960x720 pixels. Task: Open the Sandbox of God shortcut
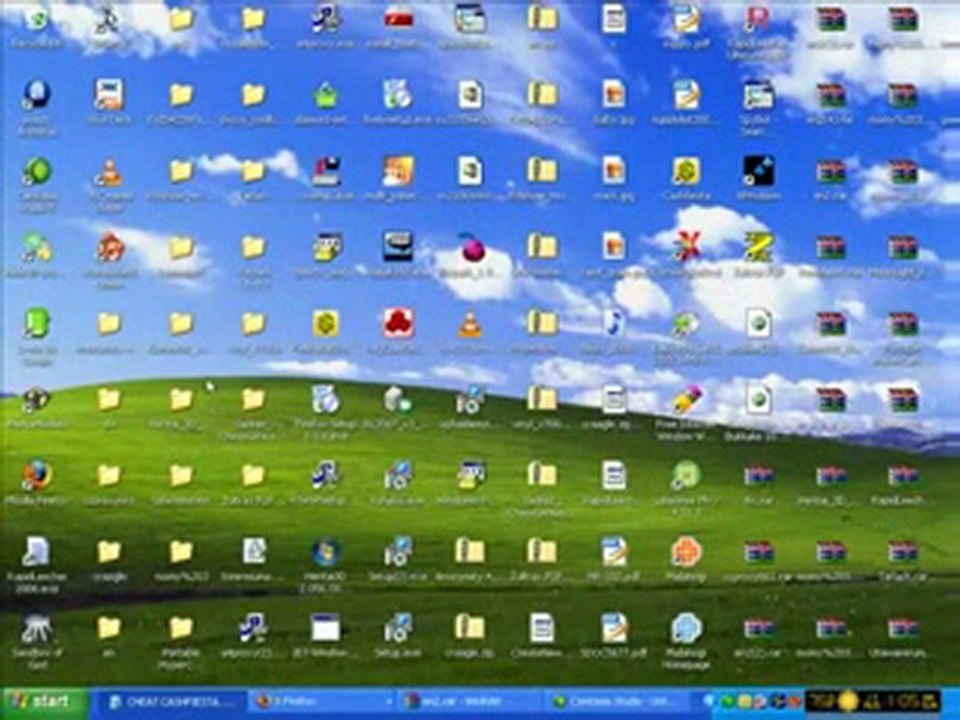[37, 628]
